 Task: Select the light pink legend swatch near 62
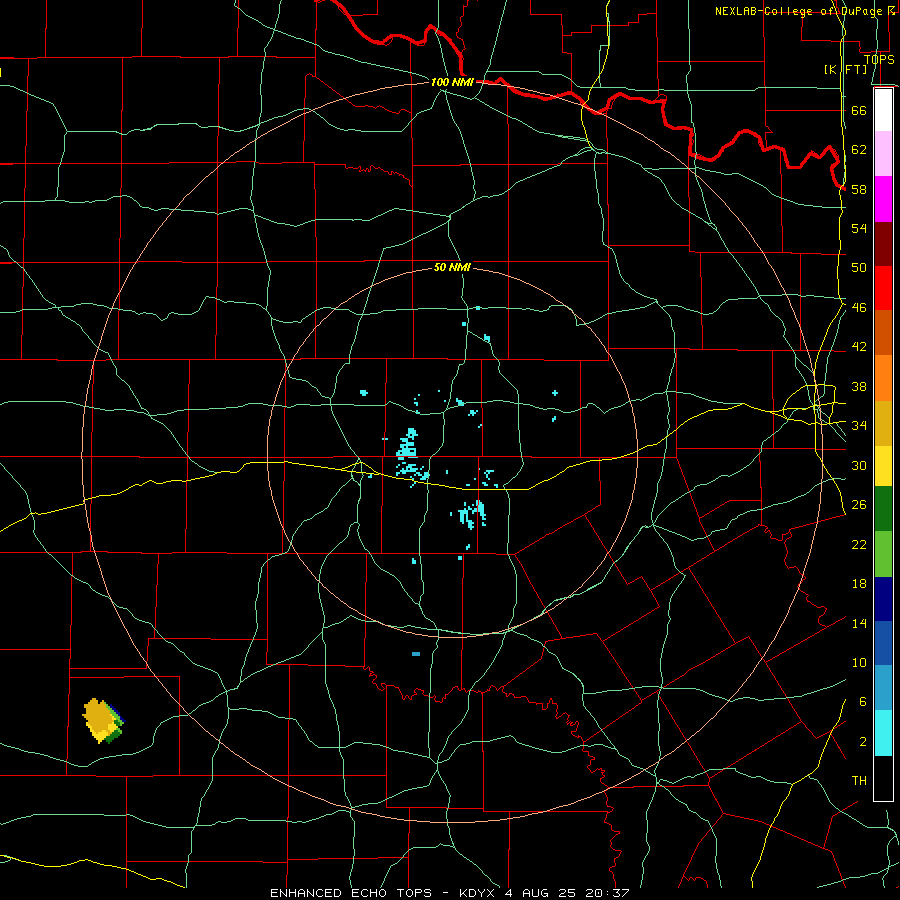pos(883,154)
